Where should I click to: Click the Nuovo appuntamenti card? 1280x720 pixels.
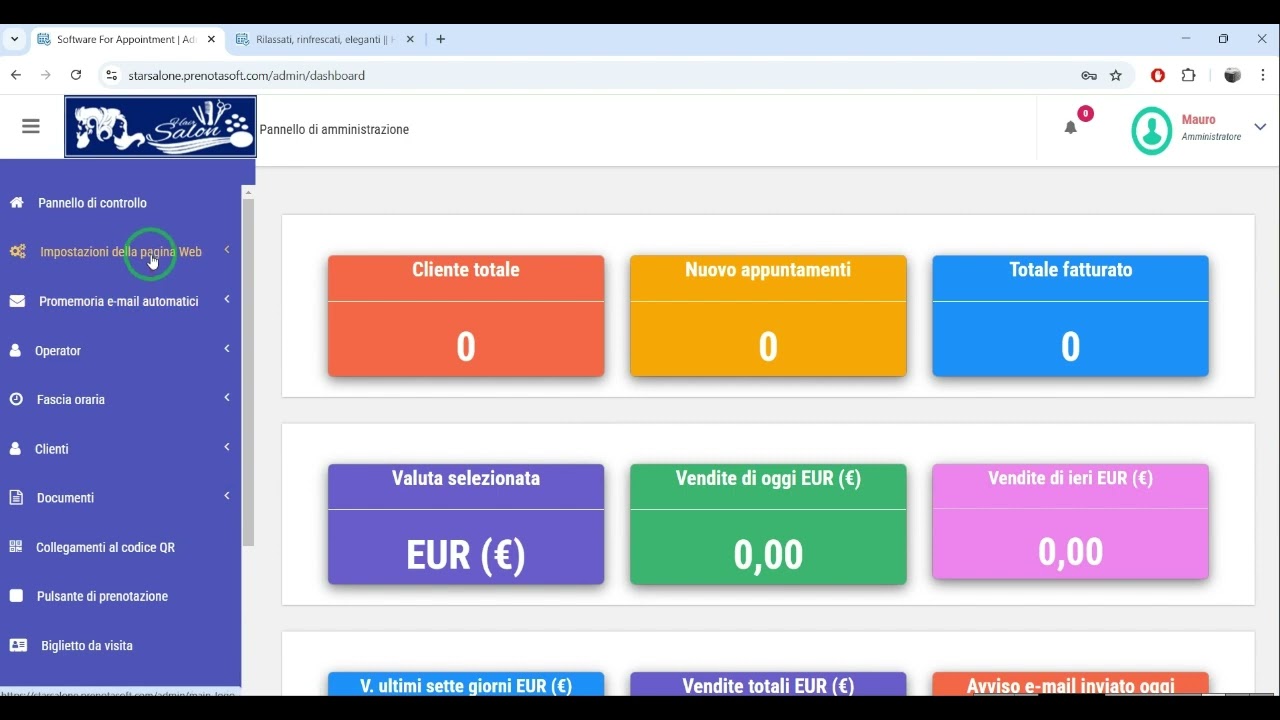pos(768,316)
